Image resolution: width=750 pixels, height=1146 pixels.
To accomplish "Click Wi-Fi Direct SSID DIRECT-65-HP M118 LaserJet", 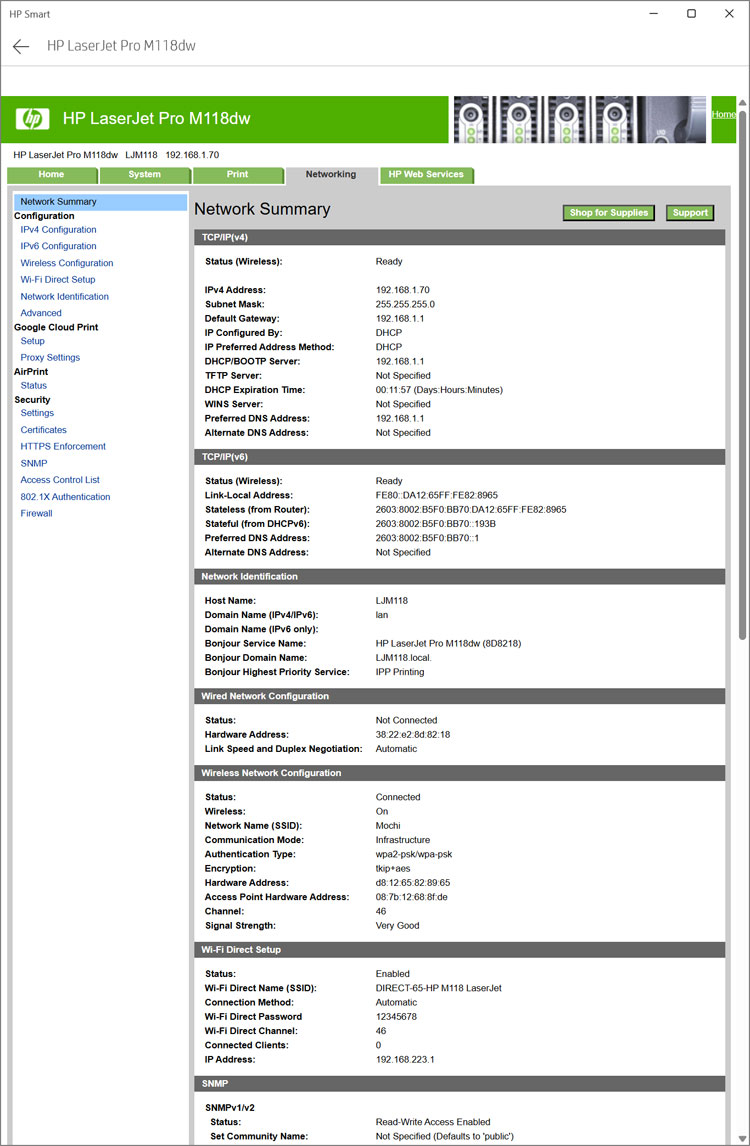I will coord(439,988).
